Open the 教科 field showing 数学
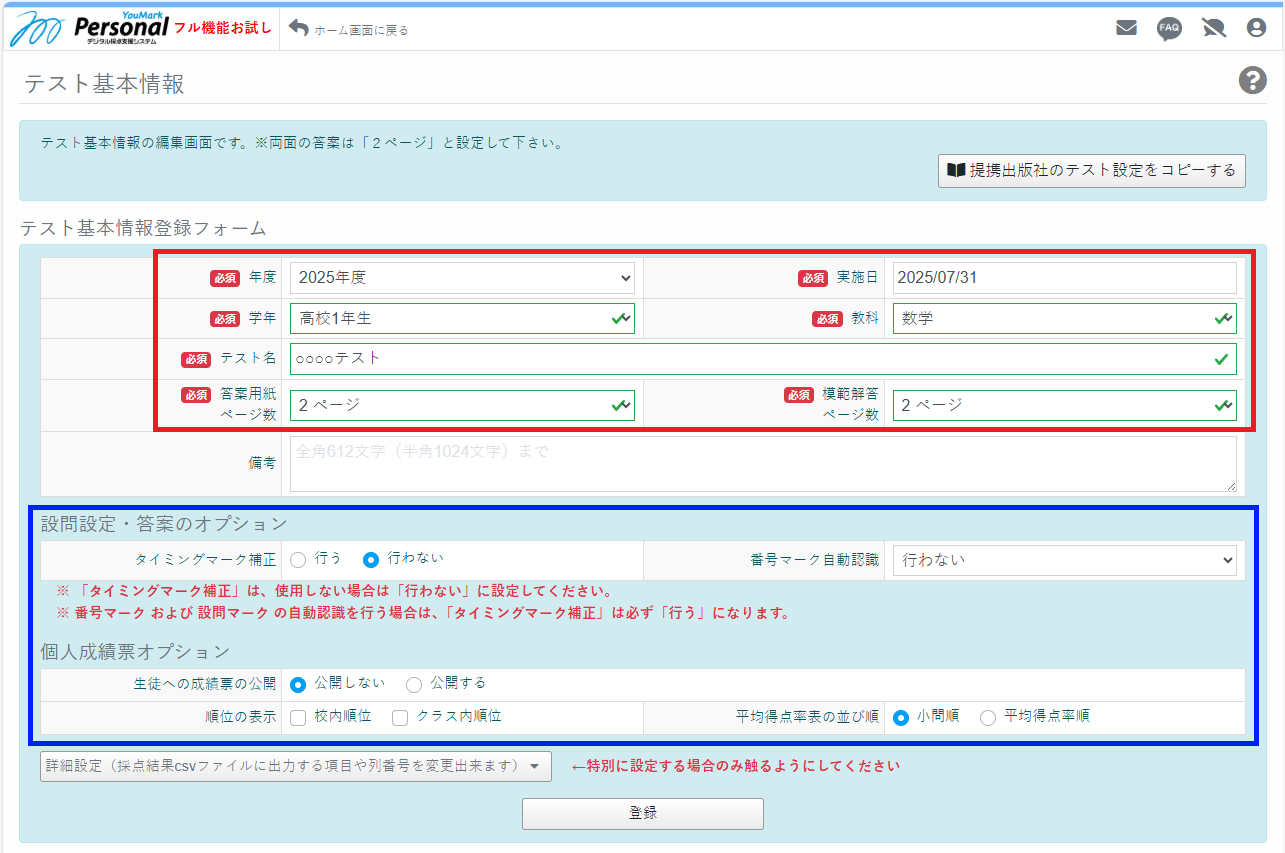Screen dimensions: 1285x853 [x=1065, y=319]
